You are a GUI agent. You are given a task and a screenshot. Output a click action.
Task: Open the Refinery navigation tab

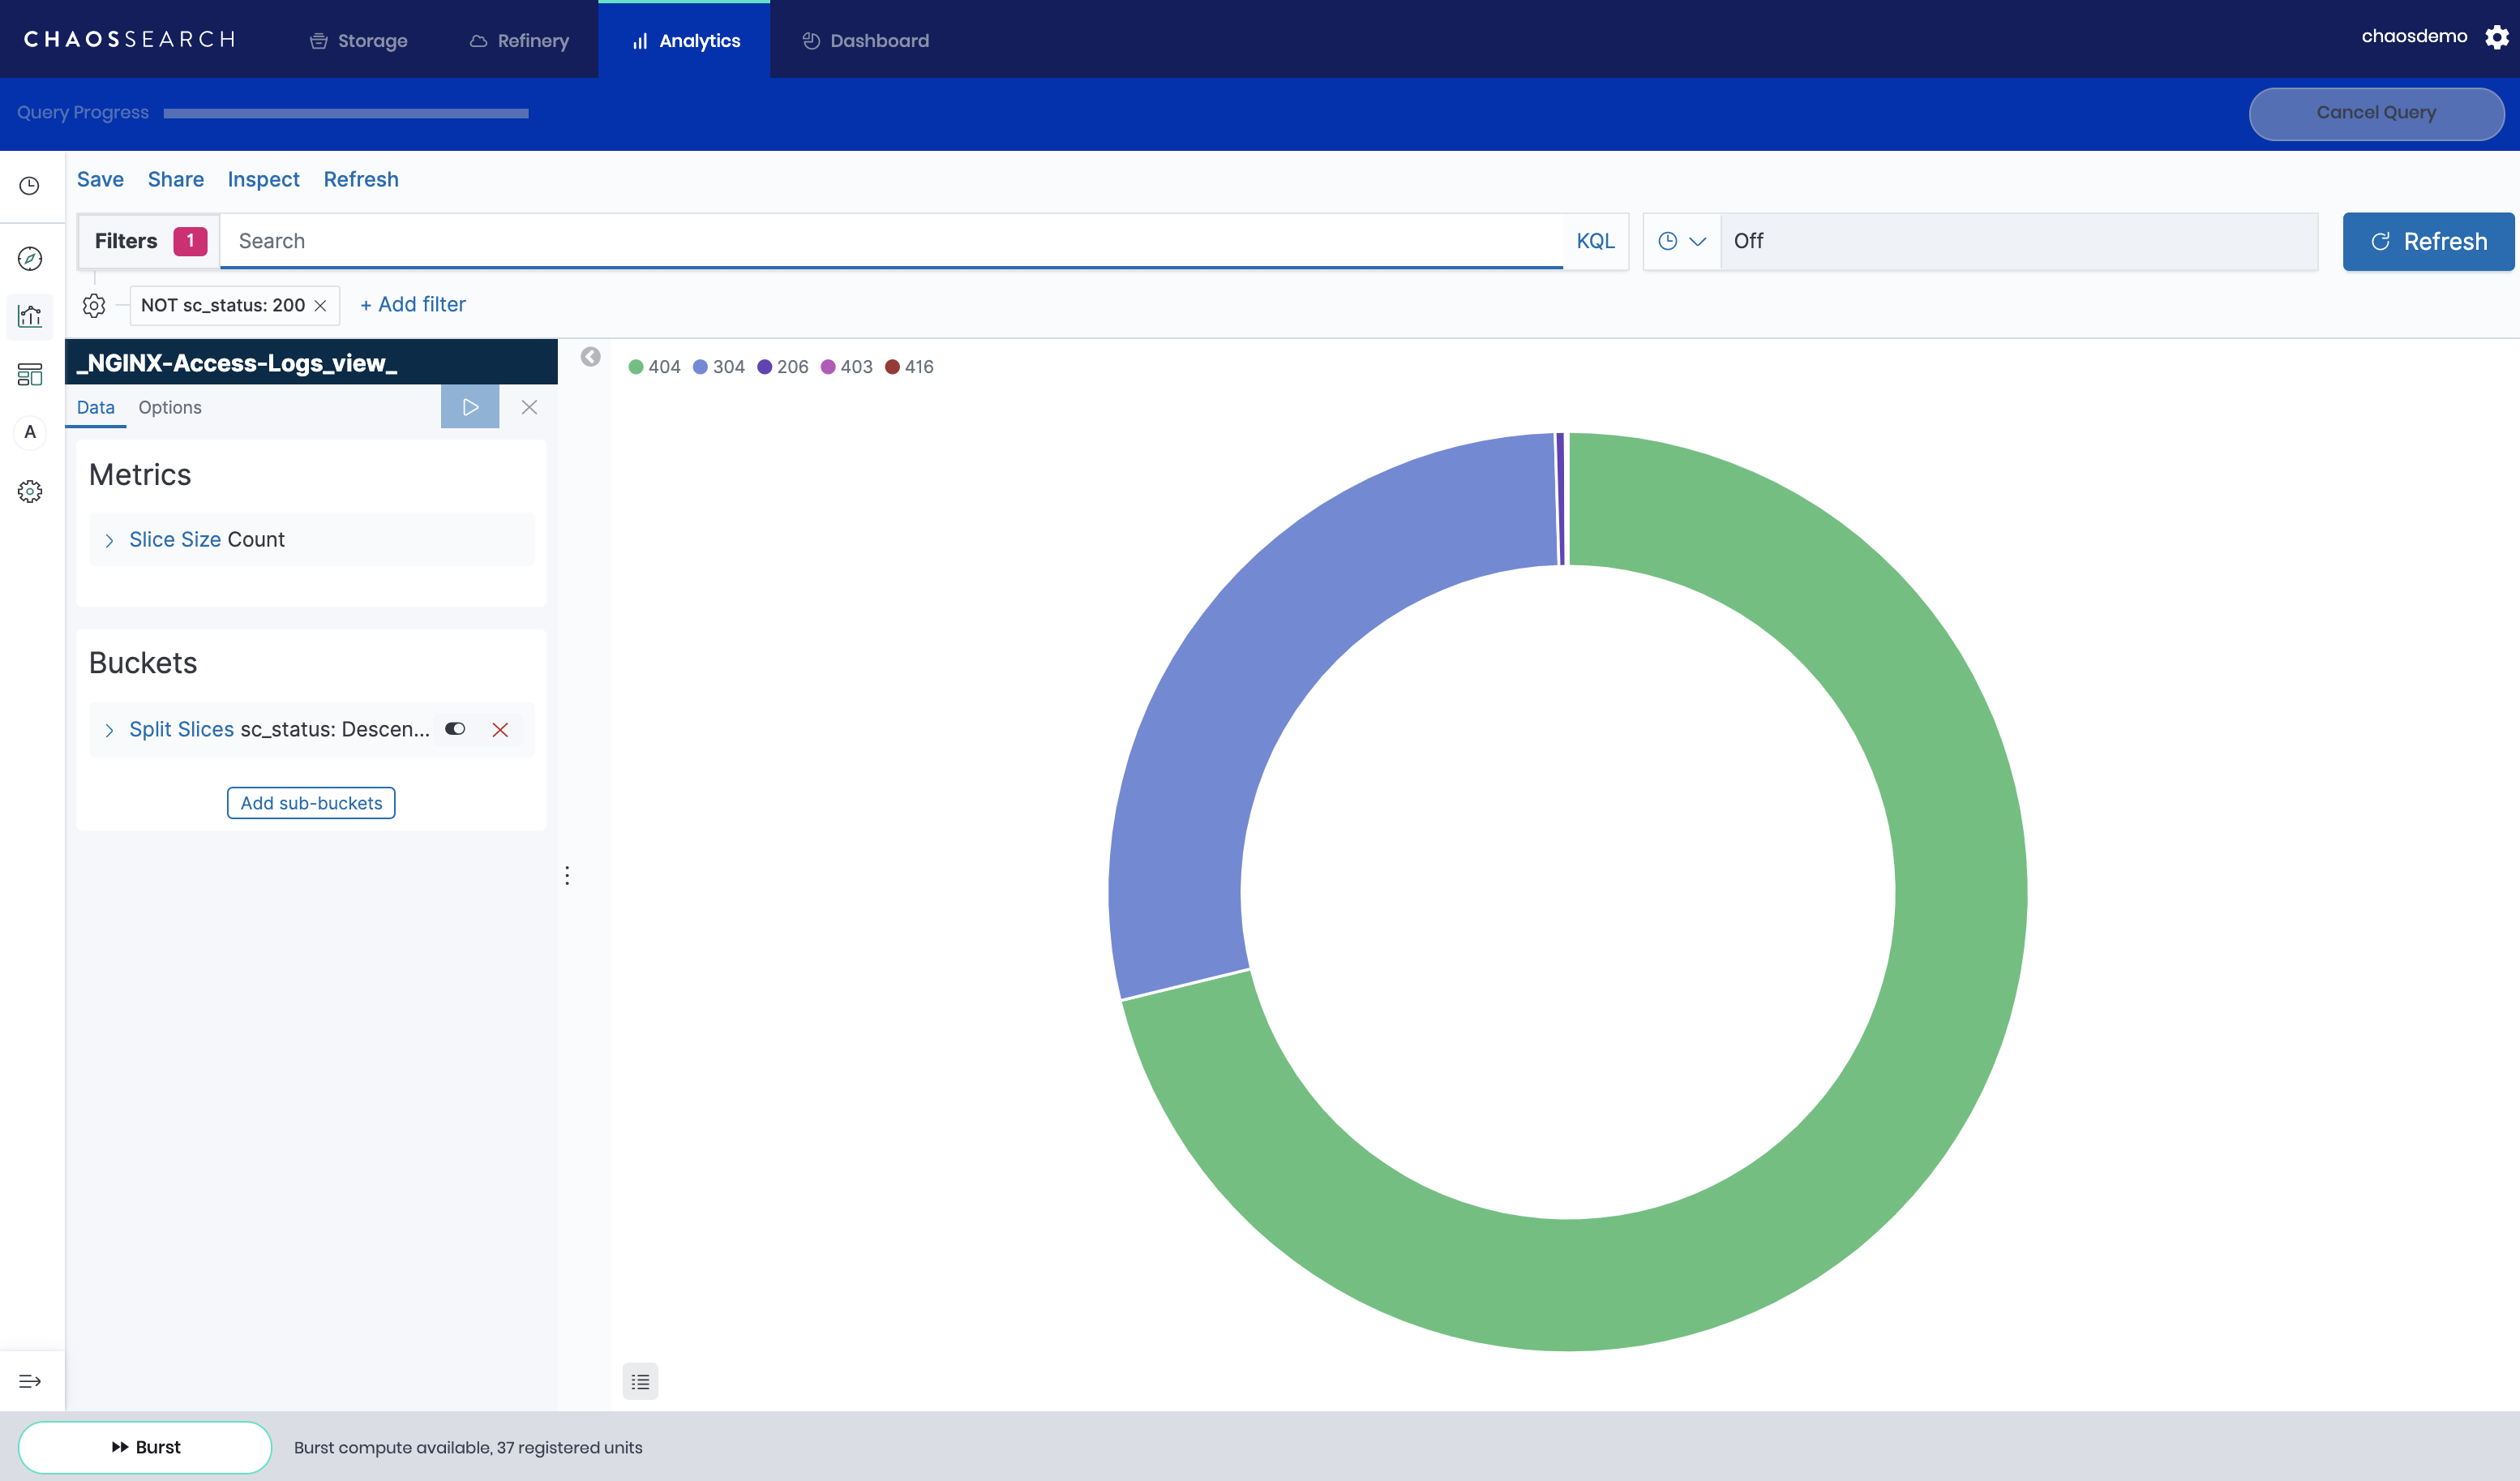click(519, 41)
